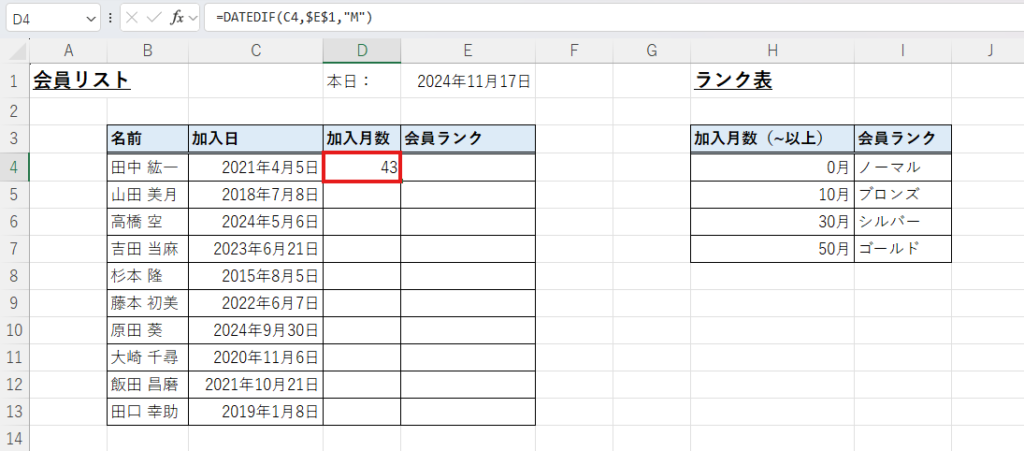
Task: Click the date cell 2024年11月17日
Action: pyautogui.click(x=469, y=82)
